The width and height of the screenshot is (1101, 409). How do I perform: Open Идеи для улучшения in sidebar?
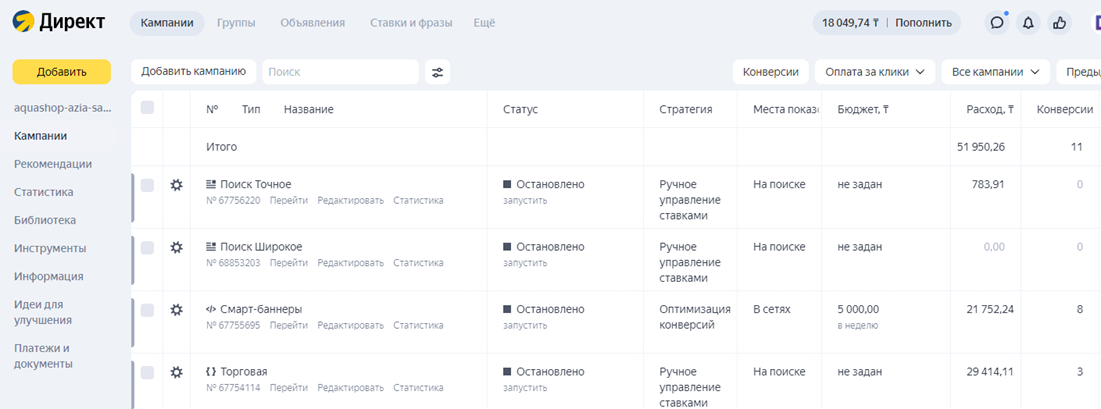coord(43,312)
